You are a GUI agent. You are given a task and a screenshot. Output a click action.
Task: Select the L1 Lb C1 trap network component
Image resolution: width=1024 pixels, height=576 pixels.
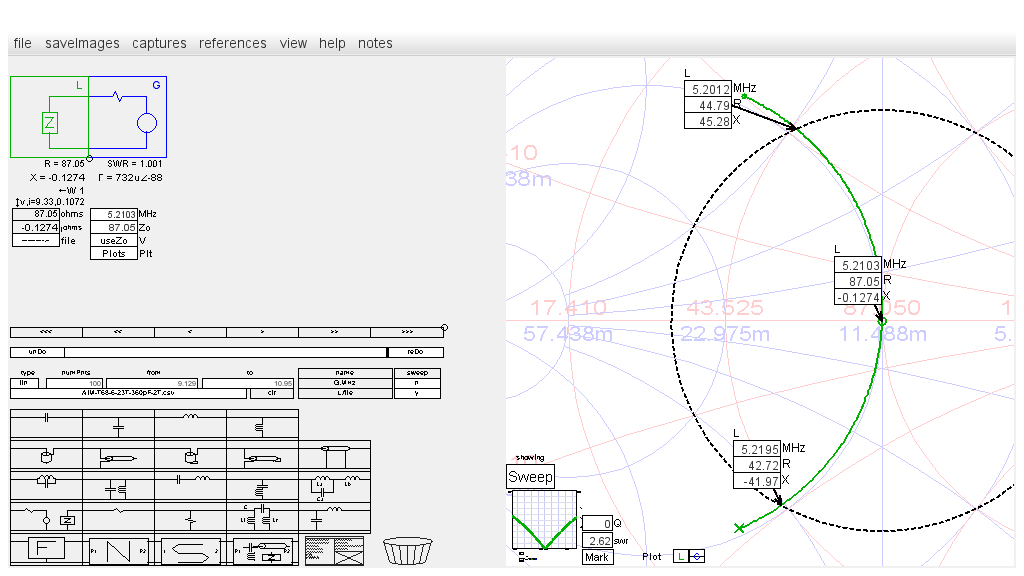(334, 487)
